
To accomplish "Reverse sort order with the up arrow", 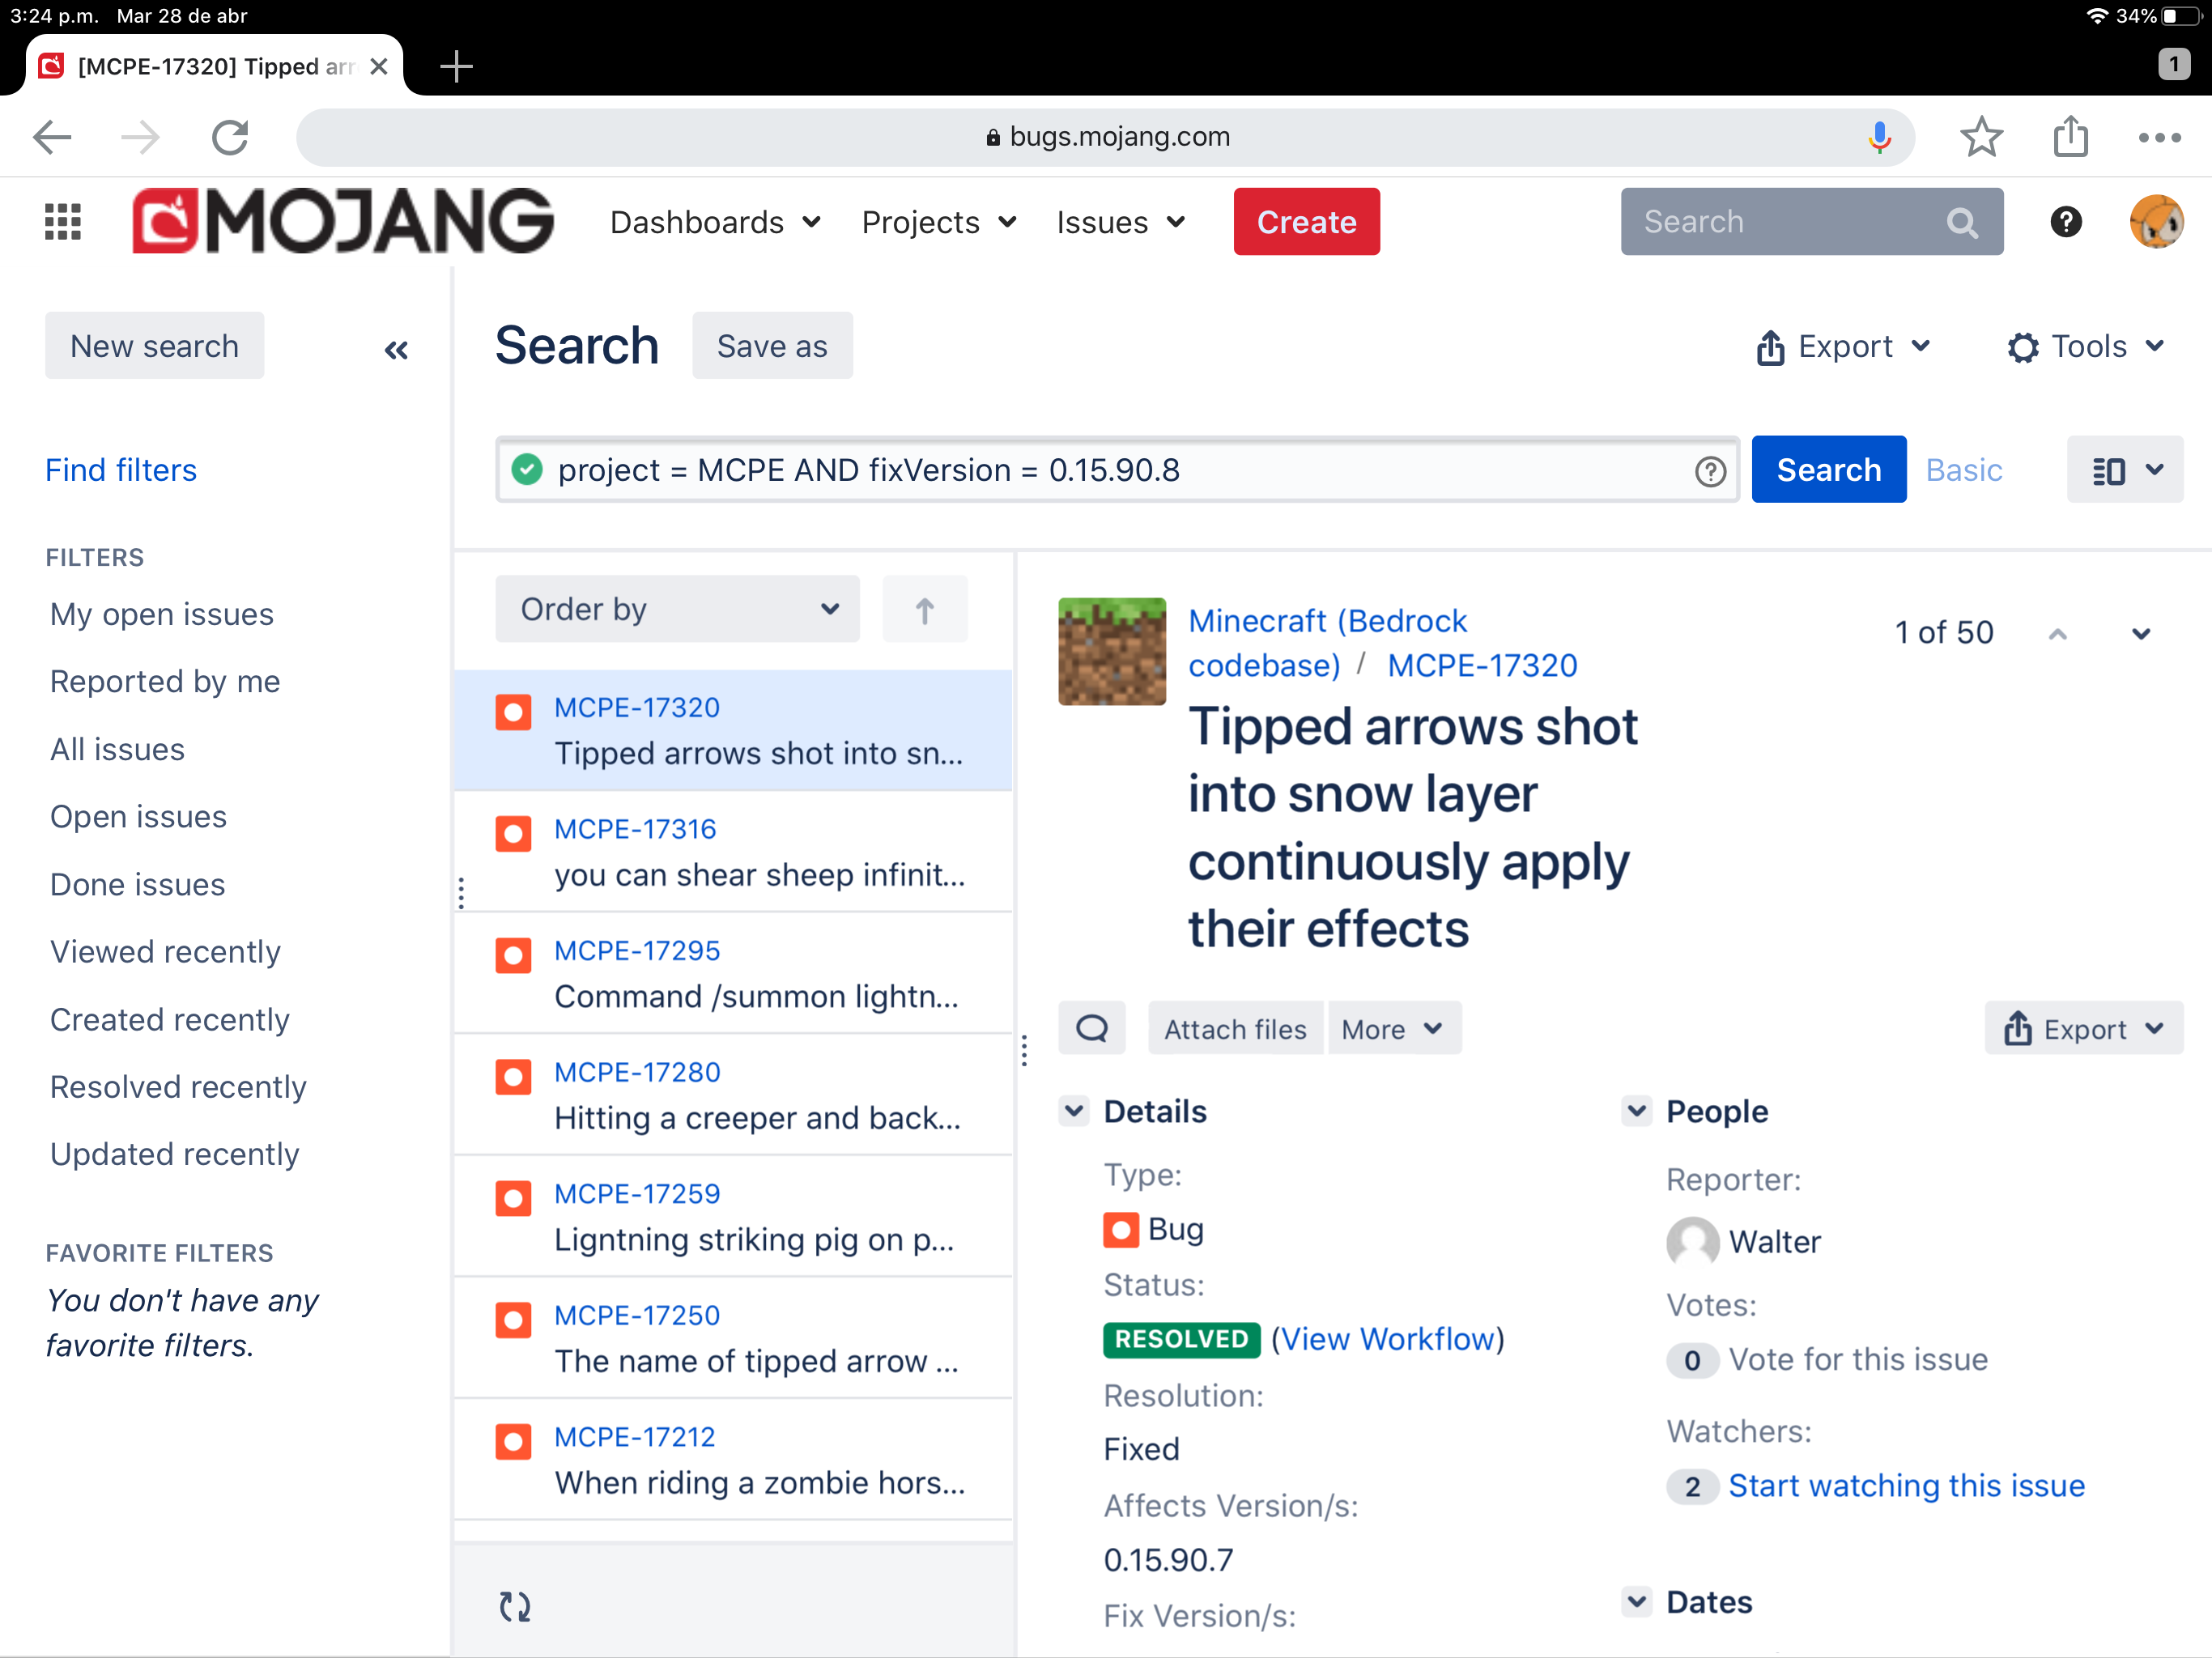I will tap(924, 609).
